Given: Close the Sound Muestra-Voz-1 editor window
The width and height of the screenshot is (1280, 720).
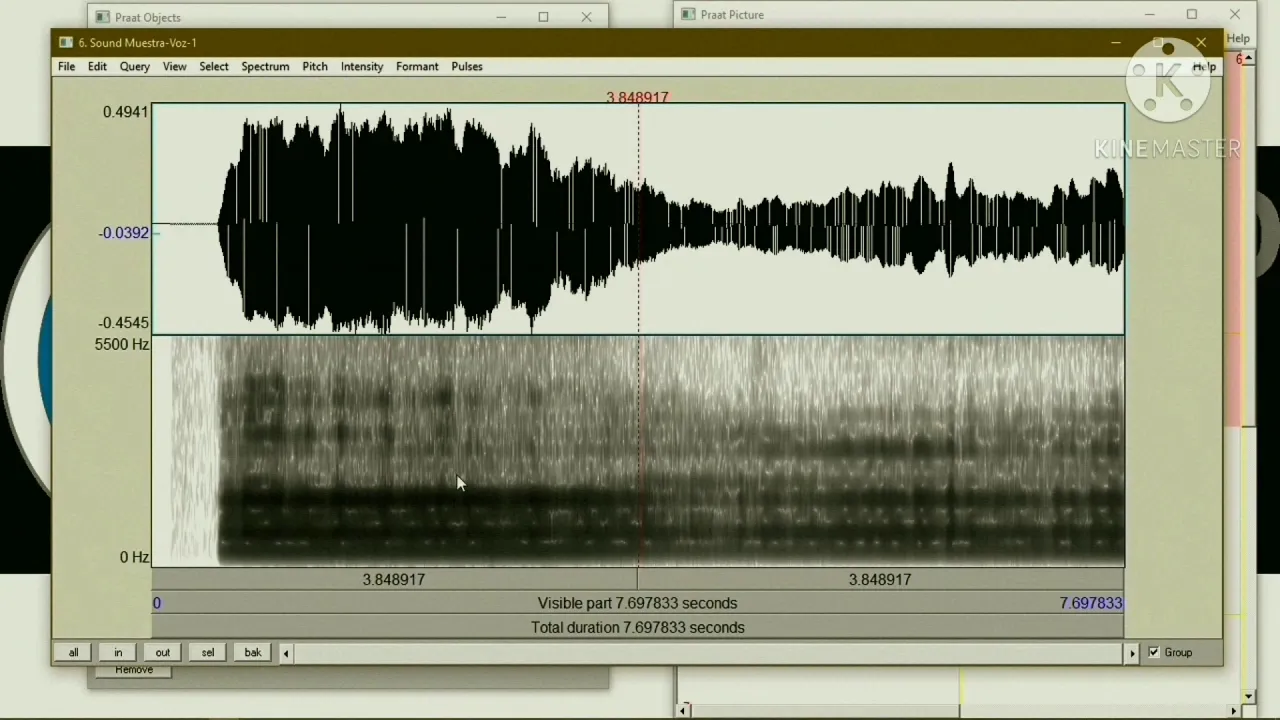Looking at the screenshot, I should (1201, 43).
